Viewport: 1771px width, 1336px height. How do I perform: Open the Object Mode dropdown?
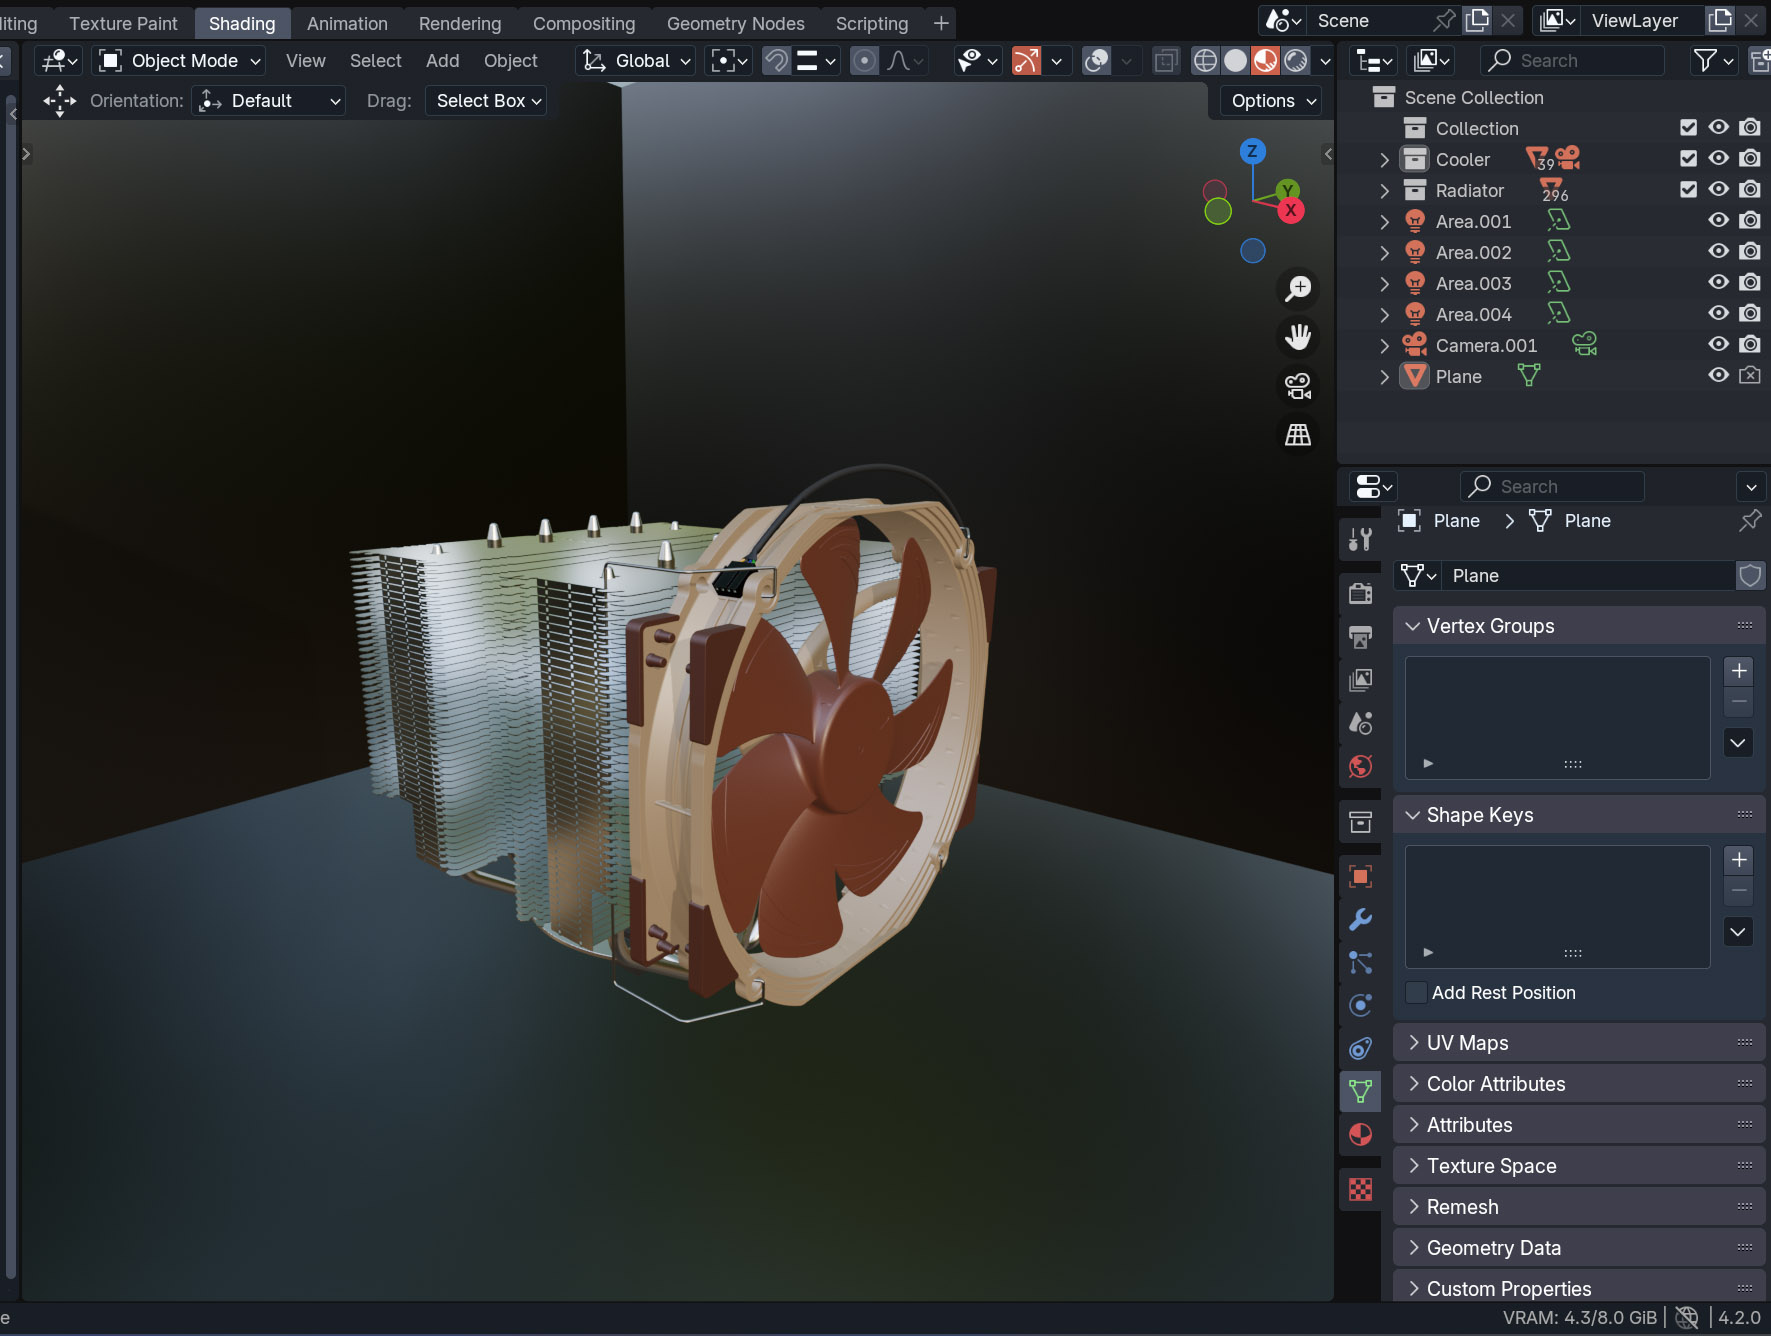pos(181,61)
